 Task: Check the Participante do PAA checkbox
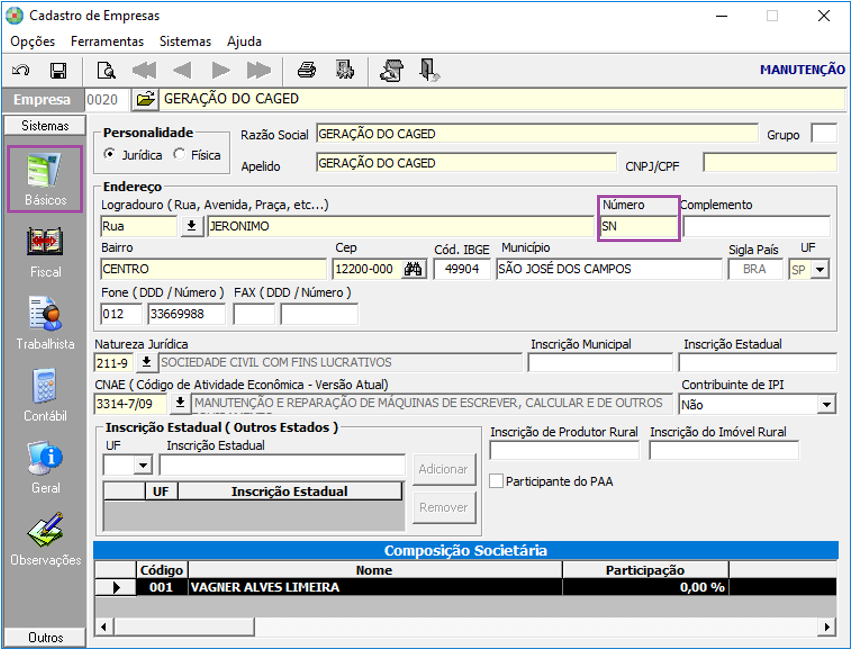[496, 481]
